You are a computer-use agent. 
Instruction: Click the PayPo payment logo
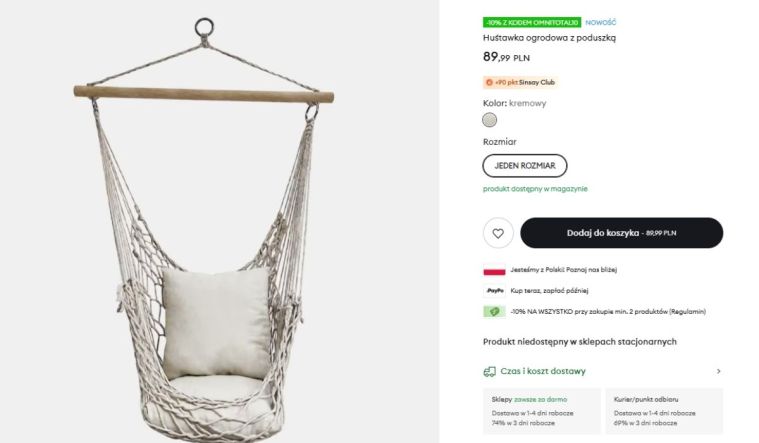(x=494, y=290)
